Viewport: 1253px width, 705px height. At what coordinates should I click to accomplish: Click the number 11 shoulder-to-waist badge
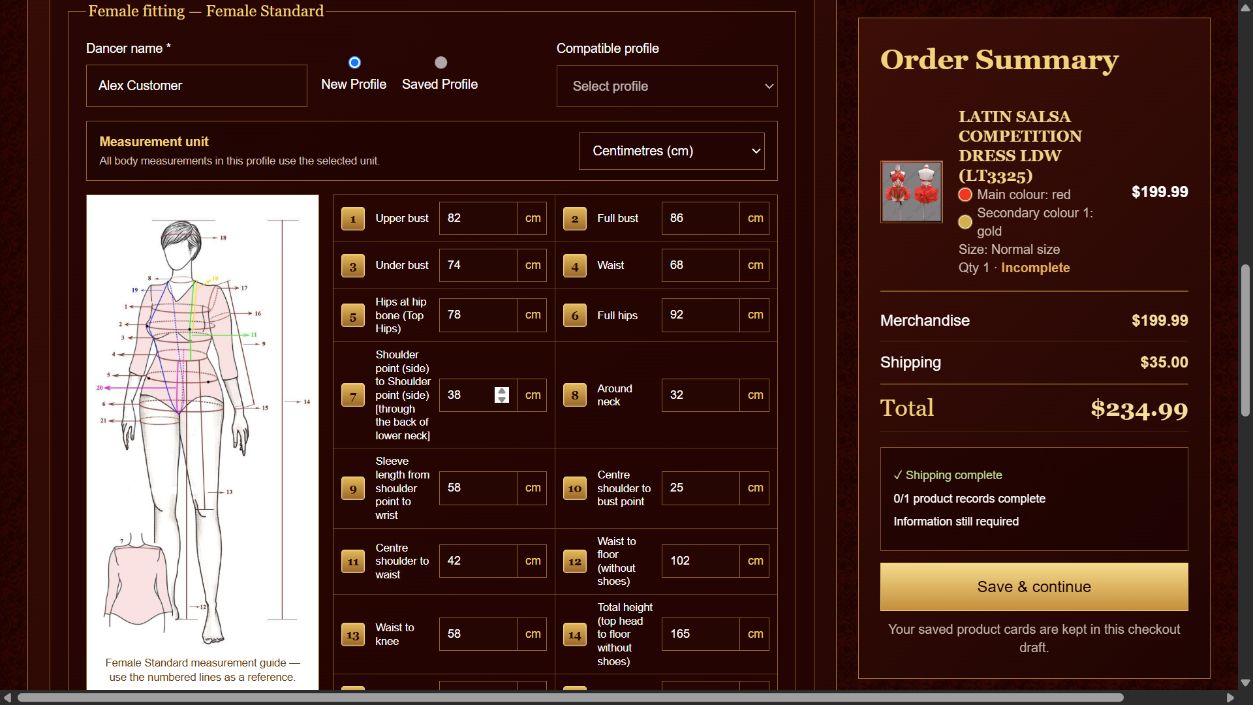(353, 561)
